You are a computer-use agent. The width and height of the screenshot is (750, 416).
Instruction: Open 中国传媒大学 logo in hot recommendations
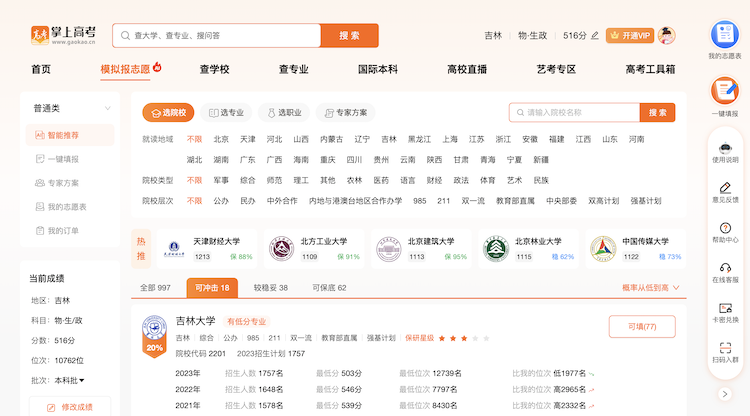pyautogui.click(x=603, y=249)
